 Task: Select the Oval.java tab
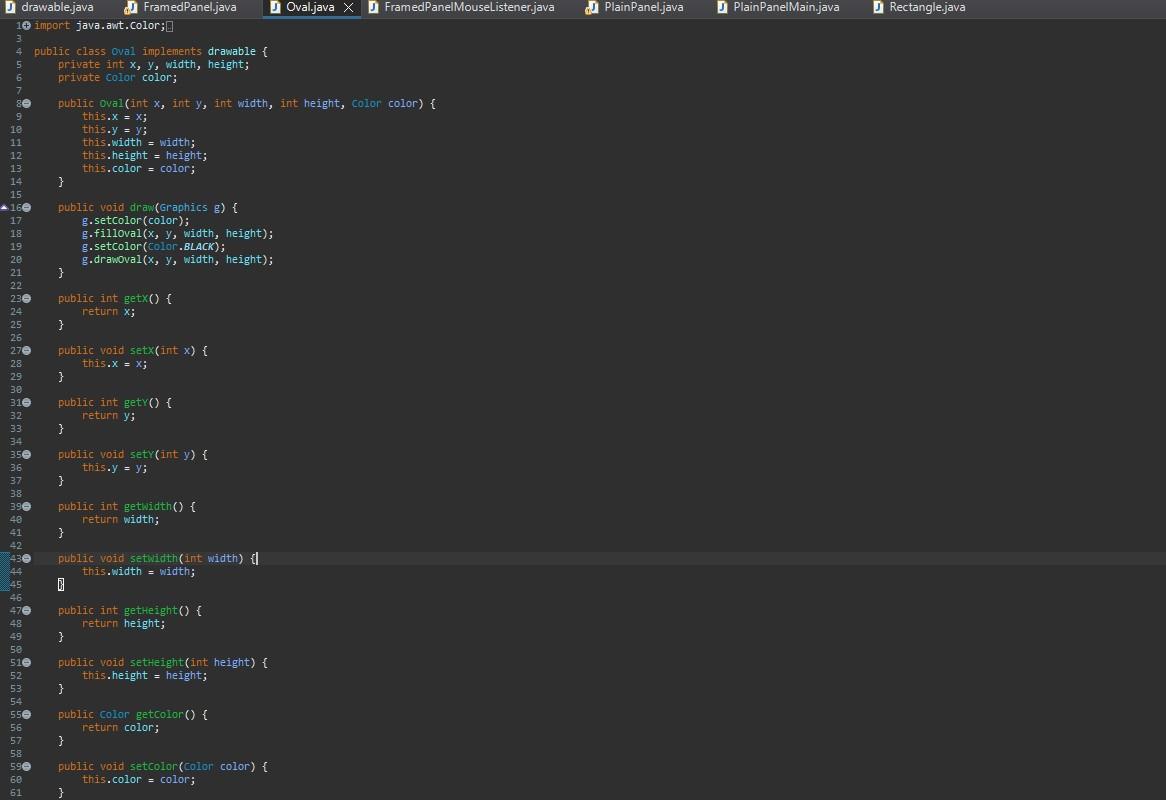click(310, 7)
